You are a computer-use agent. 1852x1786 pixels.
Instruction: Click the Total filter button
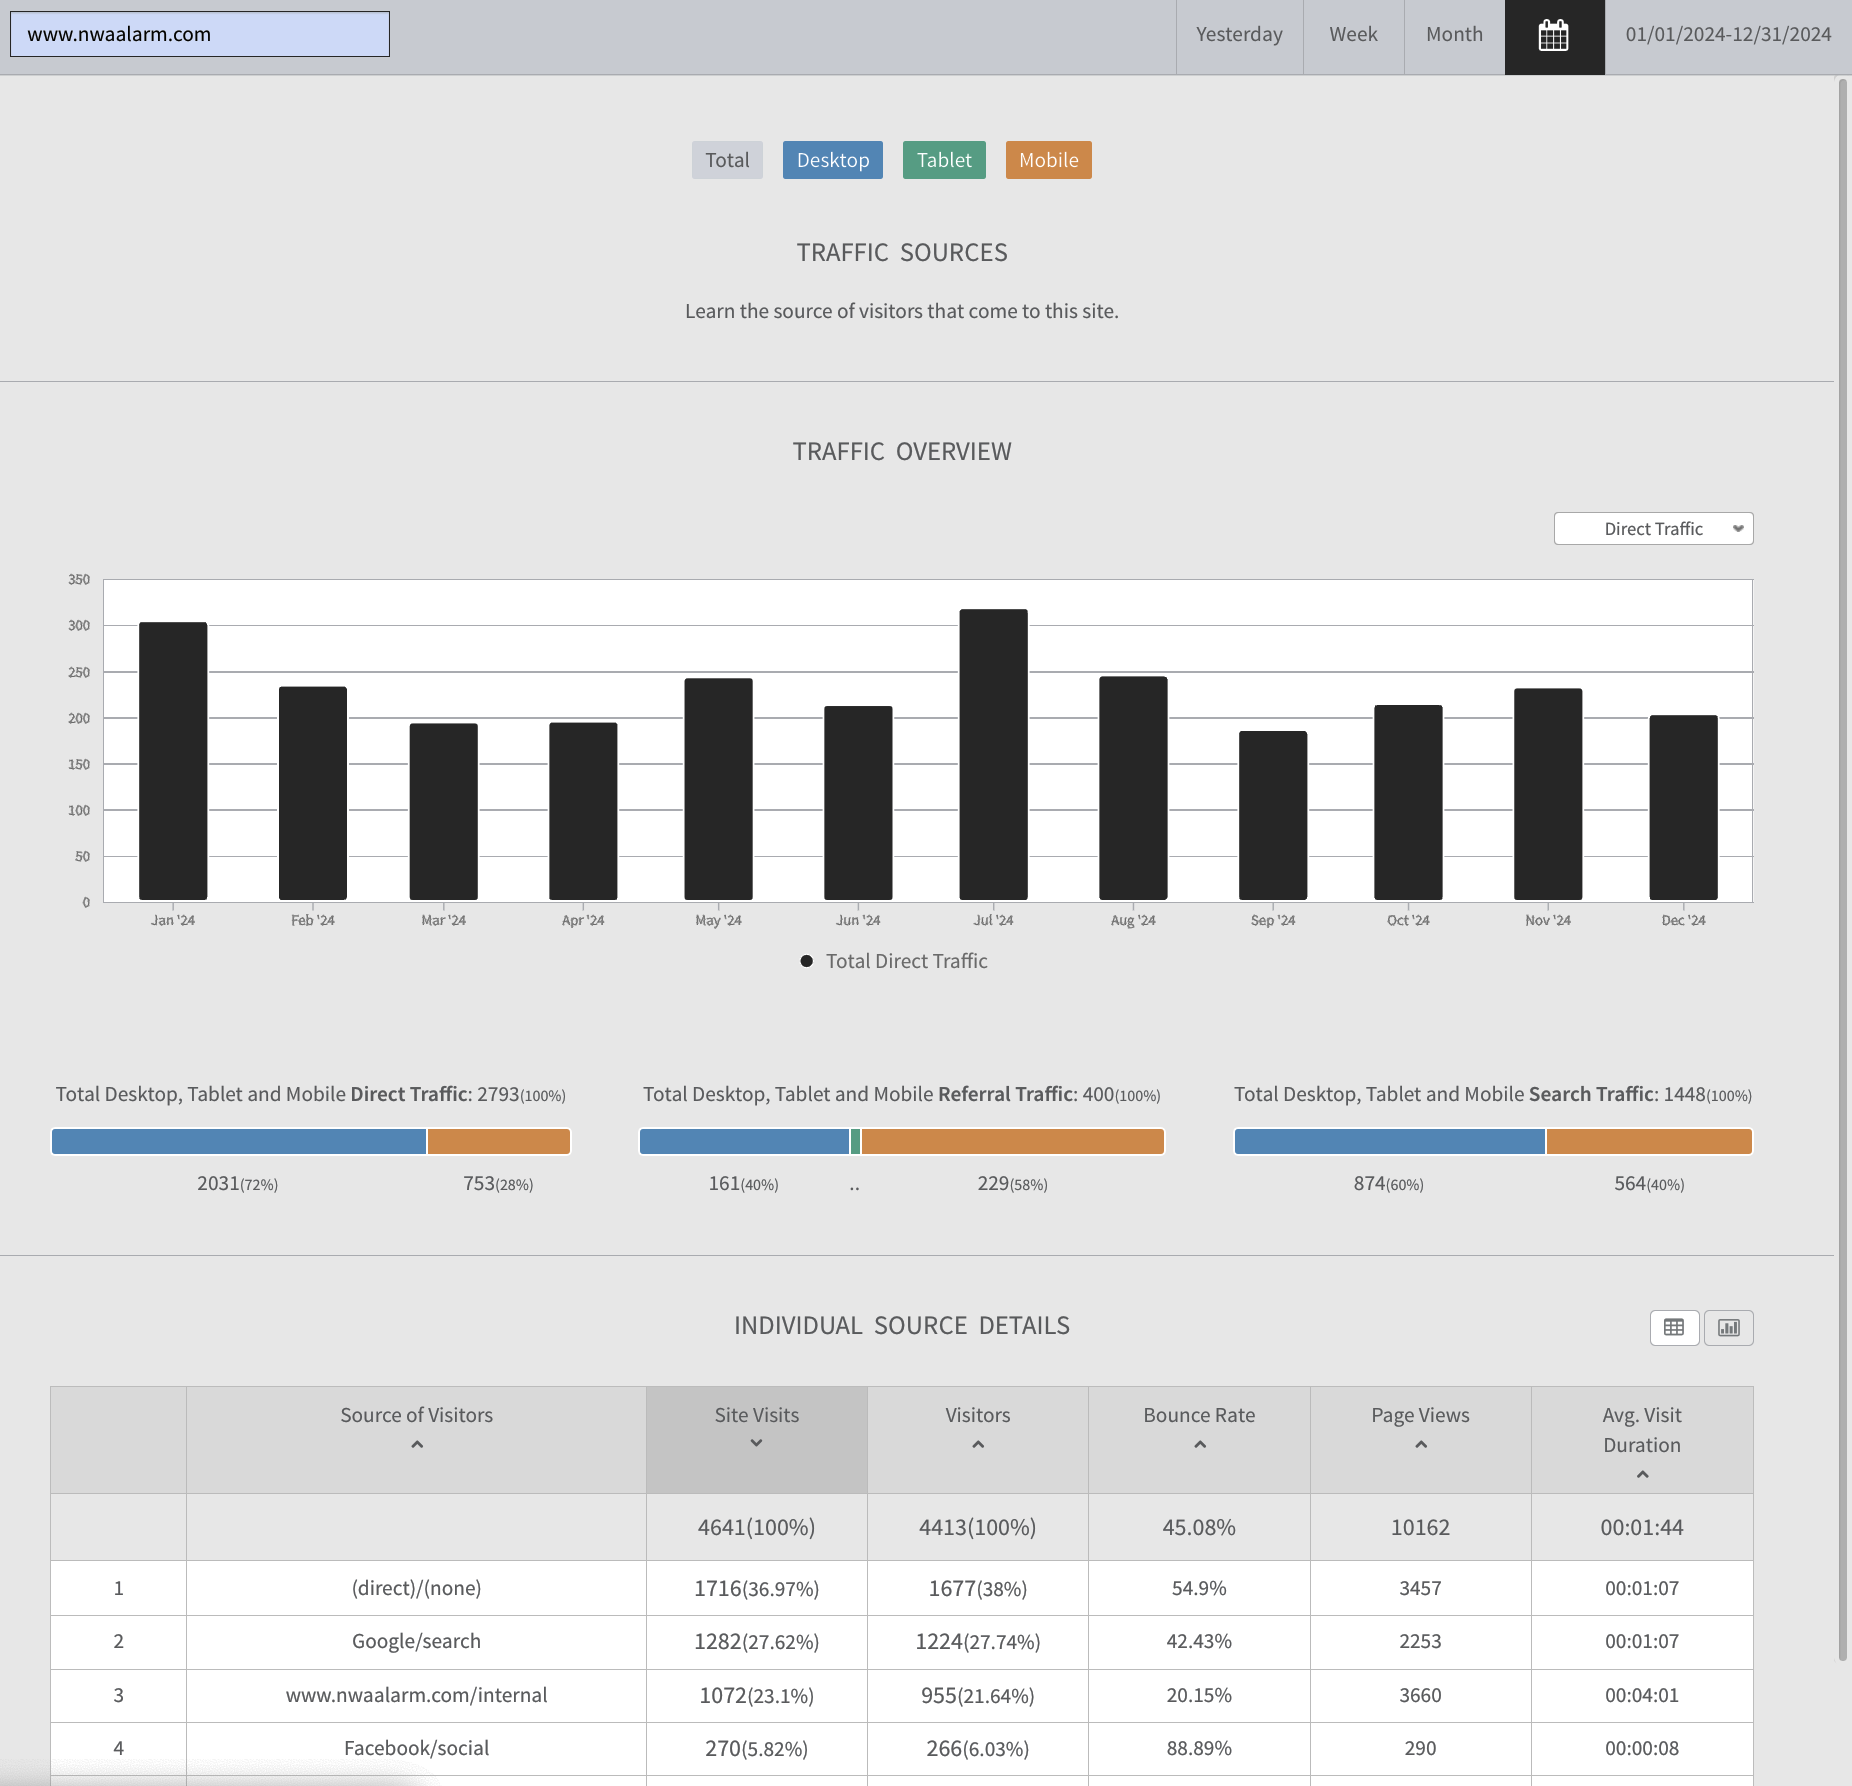point(727,160)
